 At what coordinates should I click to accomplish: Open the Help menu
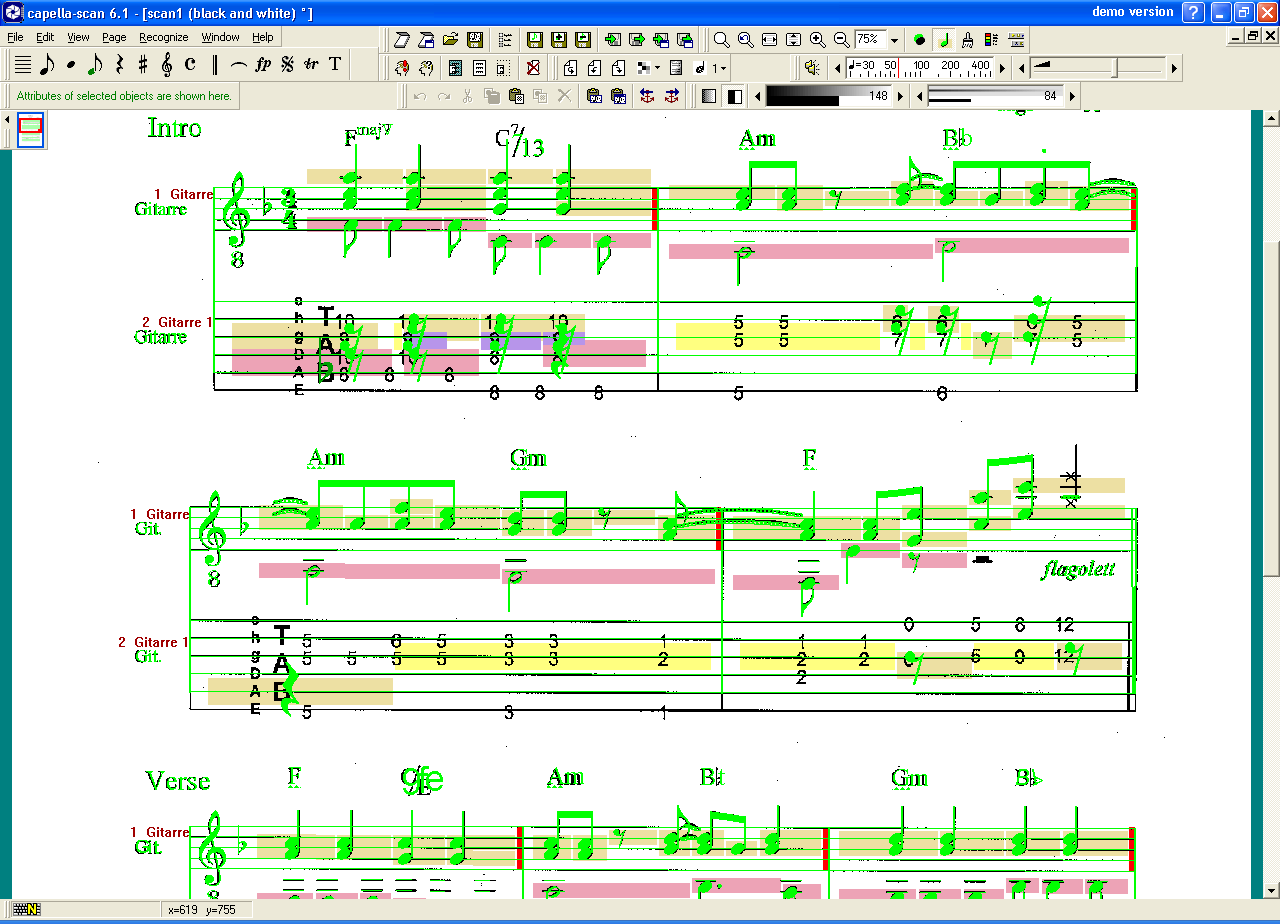pos(262,37)
